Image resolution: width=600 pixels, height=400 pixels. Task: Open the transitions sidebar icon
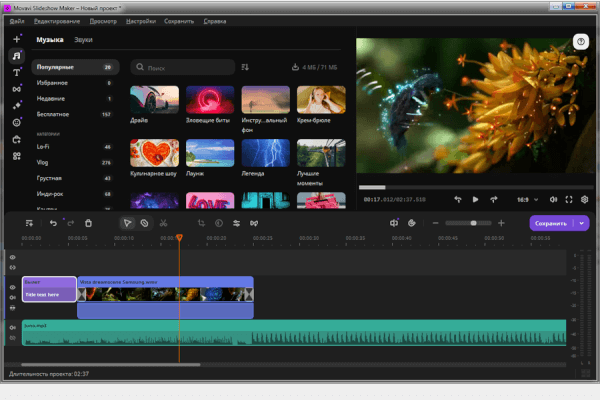tap(16, 89)
